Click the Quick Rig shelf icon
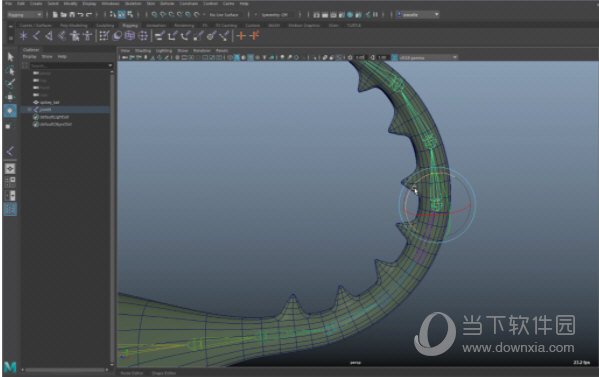 point(87,36)
